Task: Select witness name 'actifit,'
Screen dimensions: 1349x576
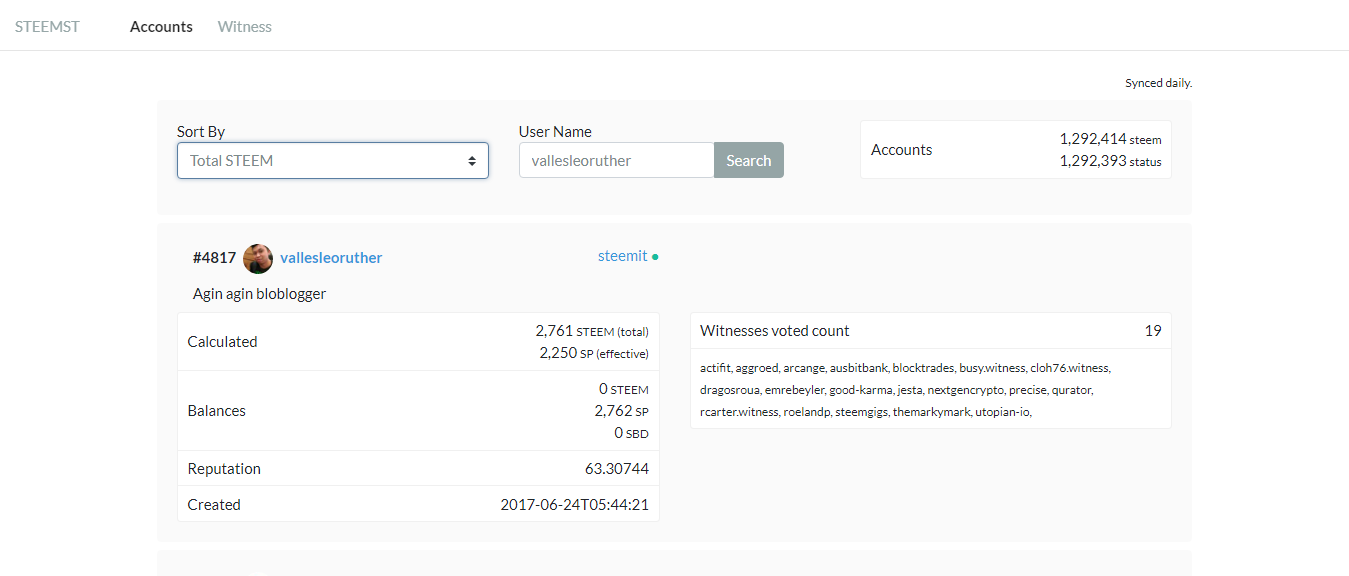Action: (x=716, y=368)
